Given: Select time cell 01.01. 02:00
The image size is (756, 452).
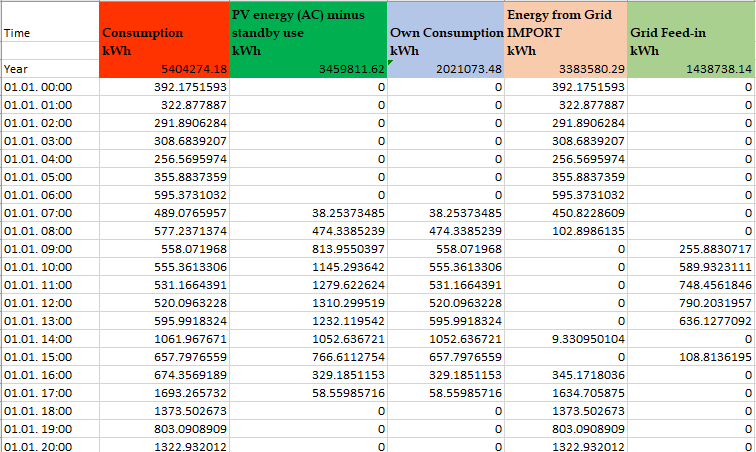Looking at the screenshot, I should click(50, 123).
